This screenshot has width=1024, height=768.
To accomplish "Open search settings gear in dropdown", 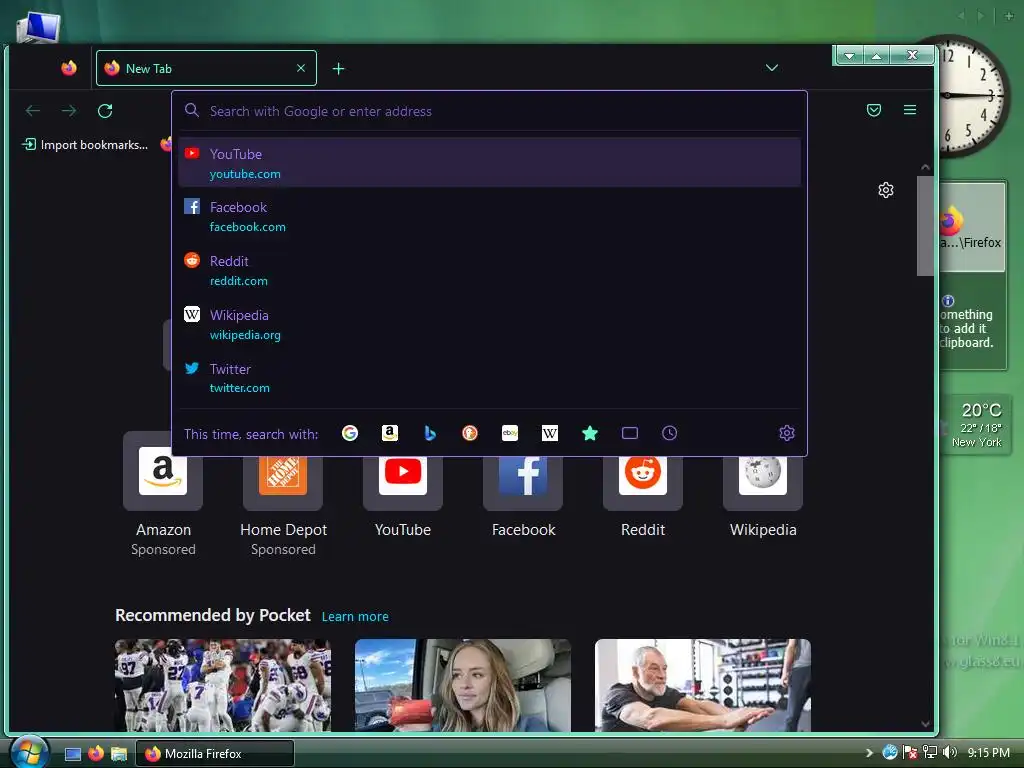I will 787,433.
